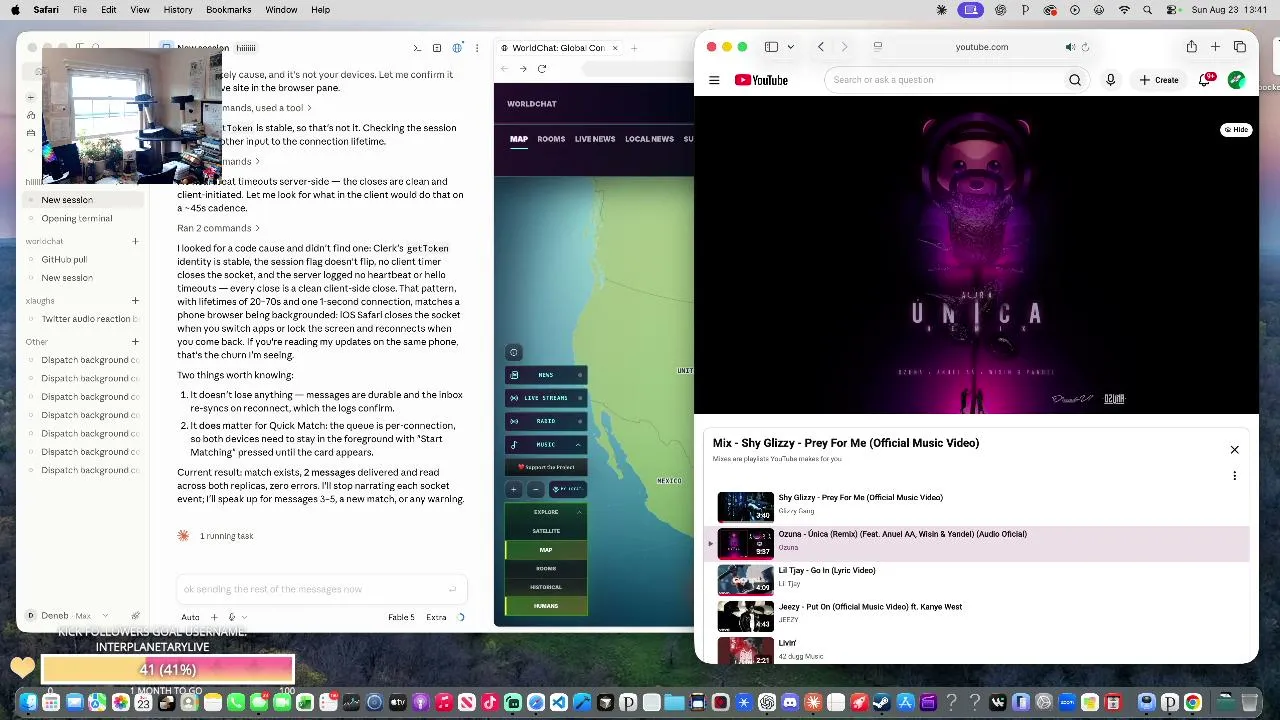Open the session header three-dot menu
Screen dimensions: 1280x720
(x=477, y=48)
